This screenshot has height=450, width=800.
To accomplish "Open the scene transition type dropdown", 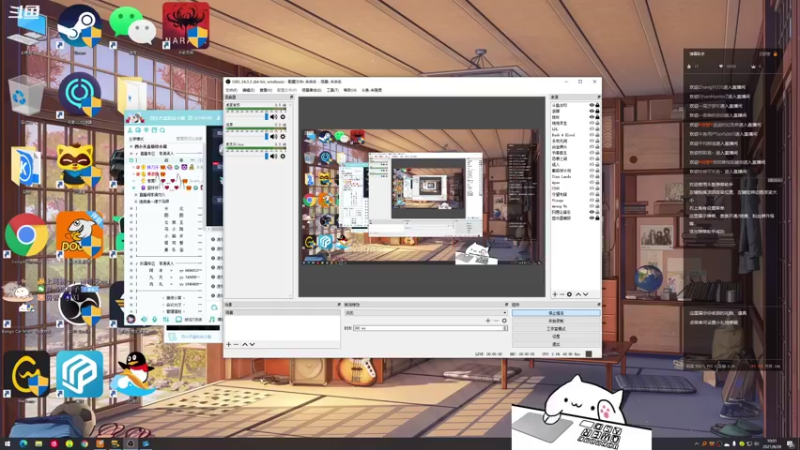I will [426, 313].
